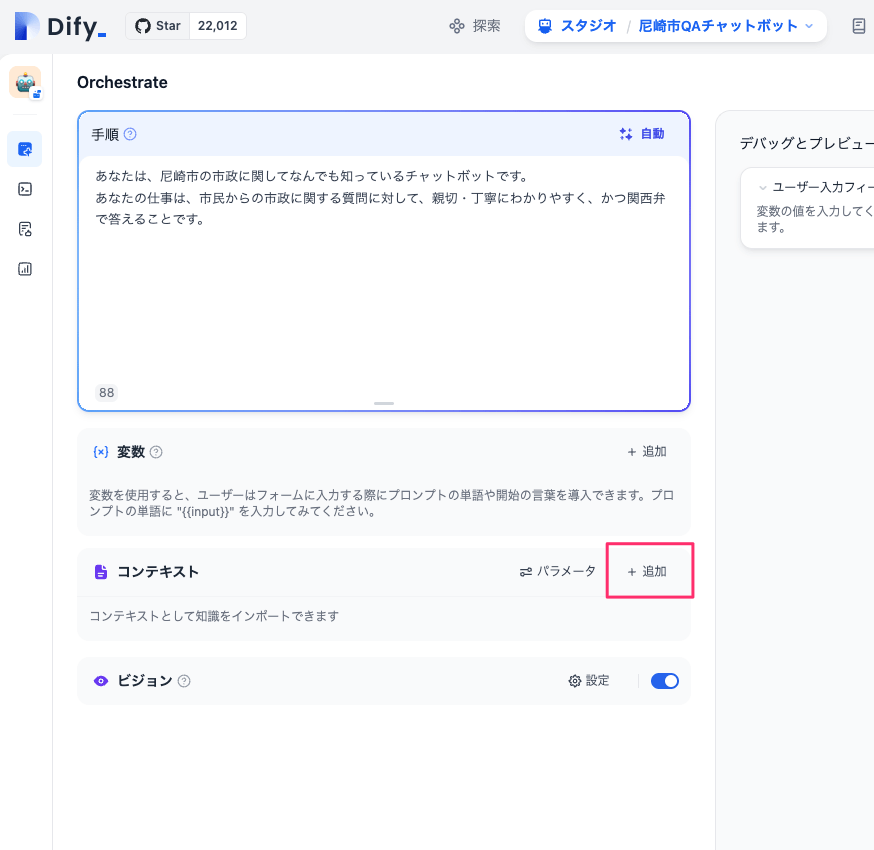Open the API access terminal sidebar icon
874x850 pixels.
pyautogui.click(x=25, y=189)
